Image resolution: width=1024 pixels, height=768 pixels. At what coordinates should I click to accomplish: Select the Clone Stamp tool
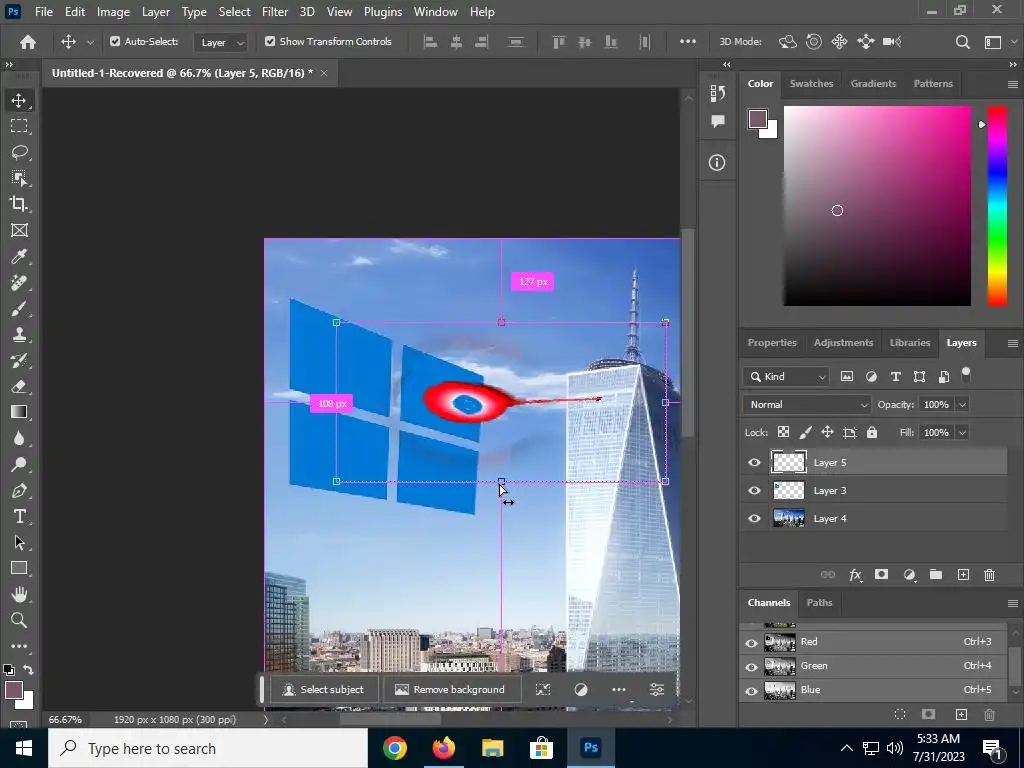coord(19,334)
